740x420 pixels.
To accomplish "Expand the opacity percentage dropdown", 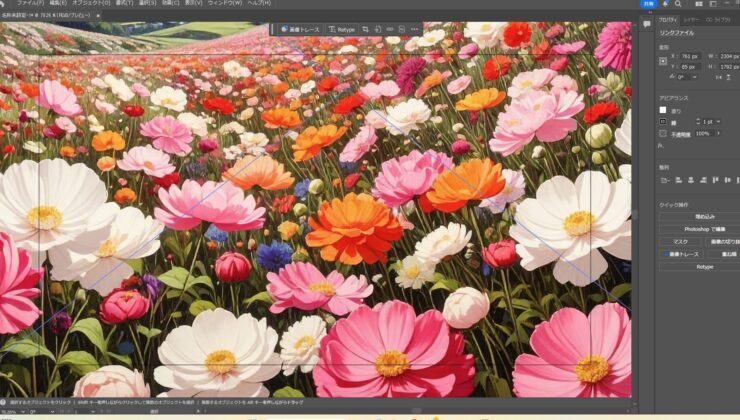I will pos(717,133).
